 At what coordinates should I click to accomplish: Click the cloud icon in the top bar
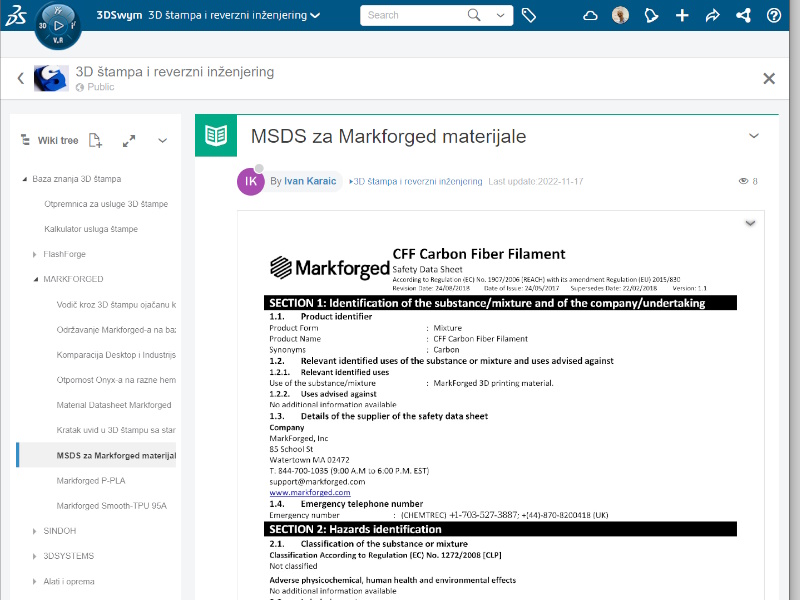tap(590, 15)
